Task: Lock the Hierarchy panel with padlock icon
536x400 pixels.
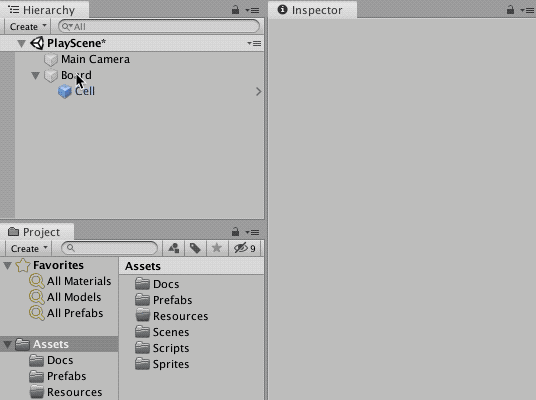Action: click(235, 10)
